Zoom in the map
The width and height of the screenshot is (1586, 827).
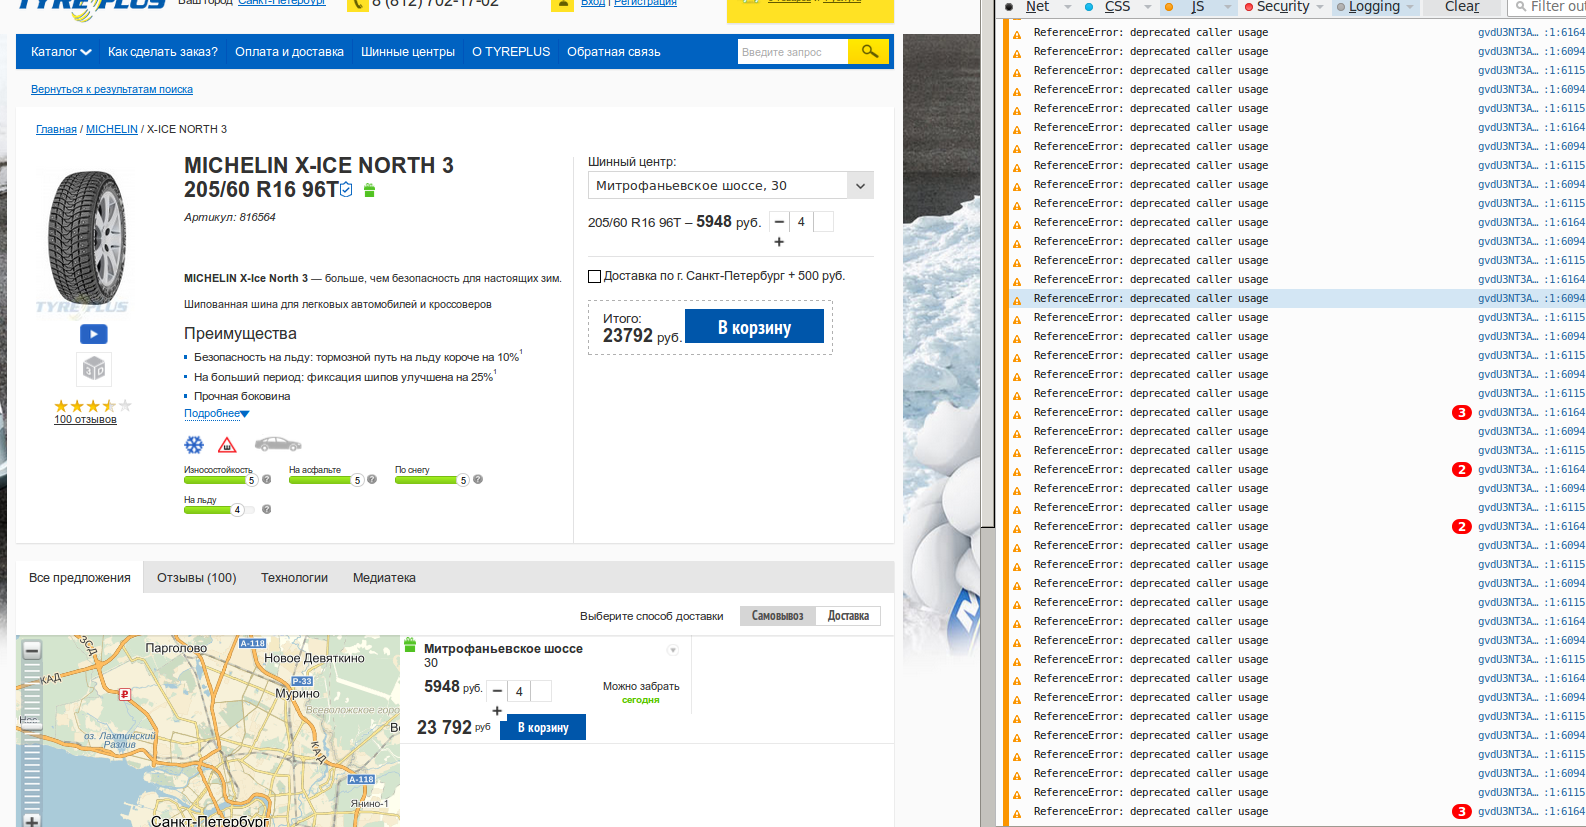pyautogui.click(x=32, y=821)
